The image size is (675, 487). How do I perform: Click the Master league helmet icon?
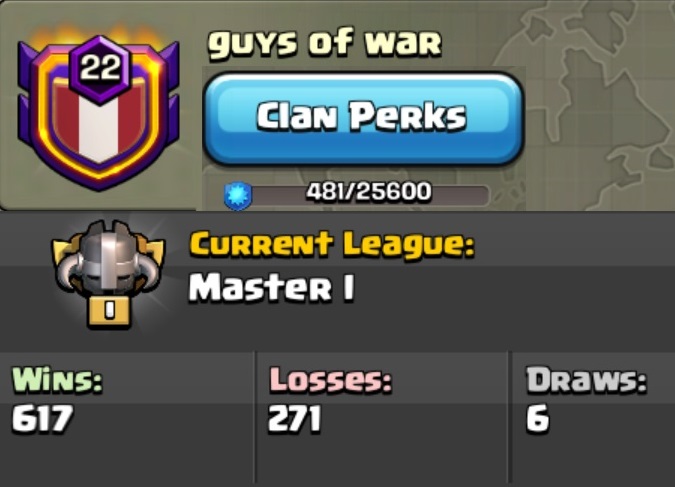coord(108,259)
